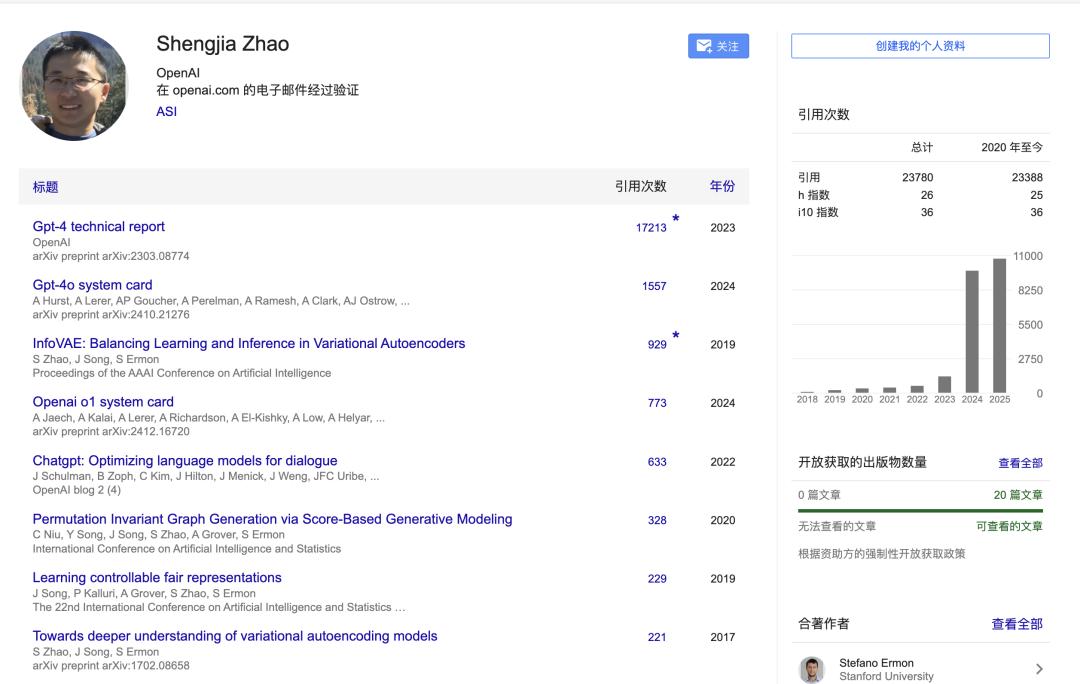The height and width of the screenshot is (684, 1080).
Task: Click the 2025 bar in citation chart
Action: point(999,326)
